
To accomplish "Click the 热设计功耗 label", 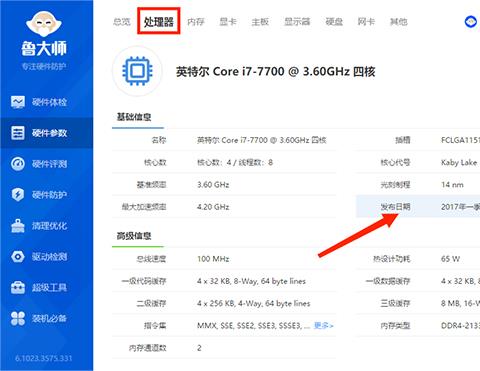I will coord(392,259).
